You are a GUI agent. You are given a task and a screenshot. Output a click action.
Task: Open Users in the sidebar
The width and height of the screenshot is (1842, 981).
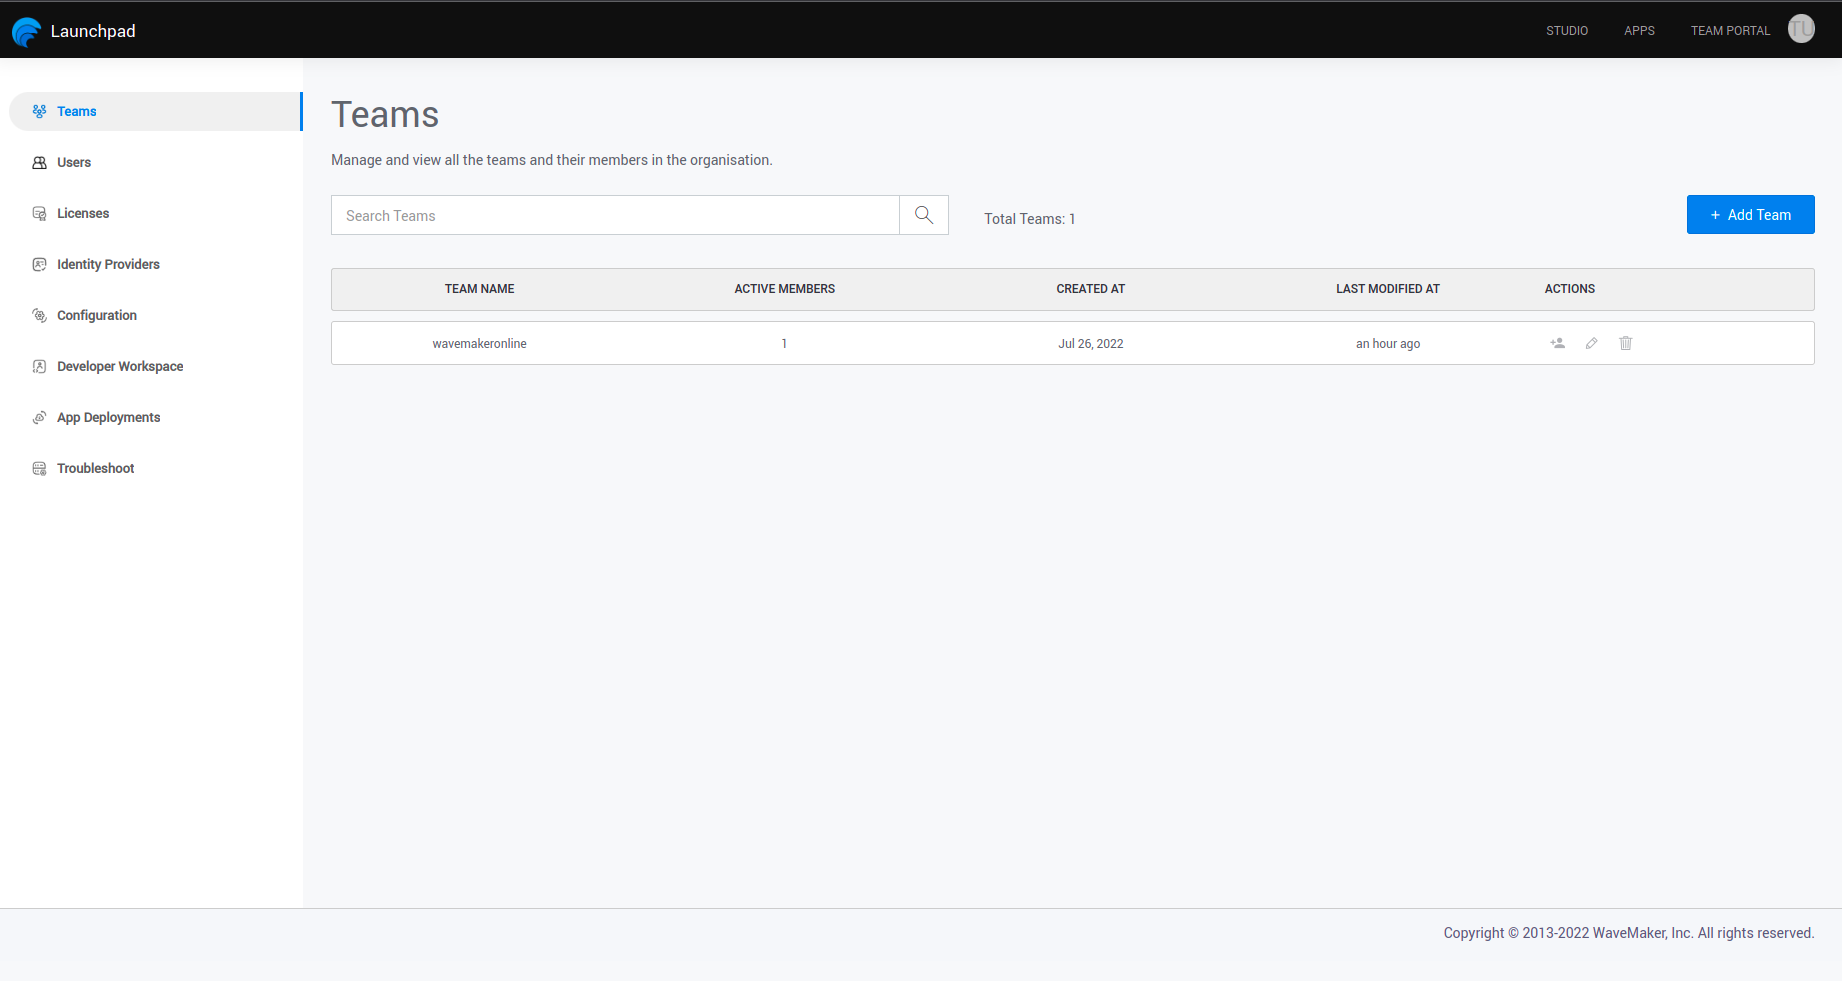tap(74, 162)
